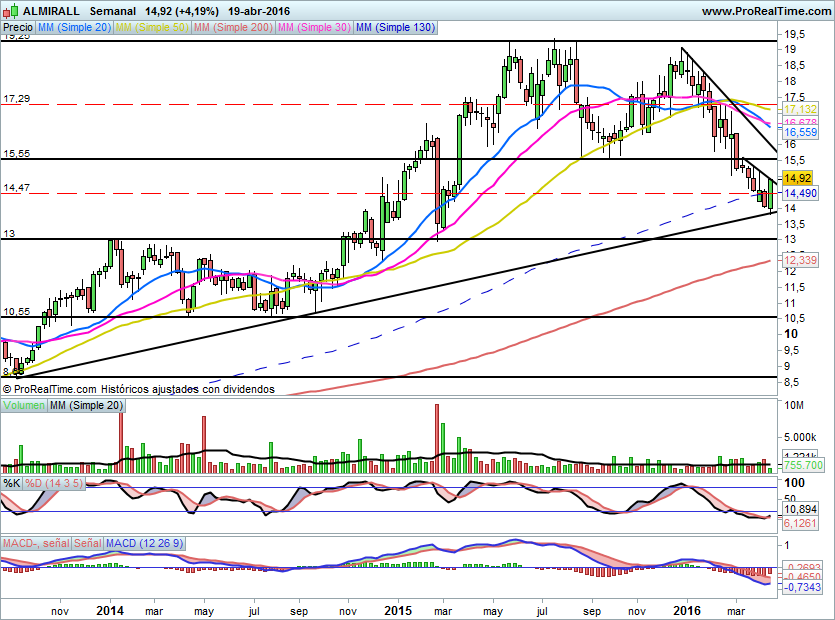Click the 15,55 support level label
The height and width of the screenshot is (620, 835).
[17, 153]
